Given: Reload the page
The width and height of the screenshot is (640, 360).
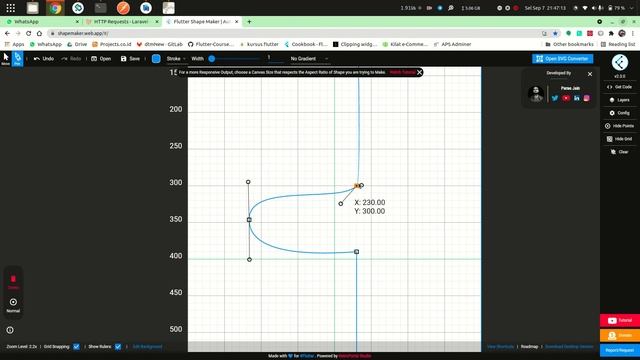Looking at the screenshot, I should [x=28, y=33].
